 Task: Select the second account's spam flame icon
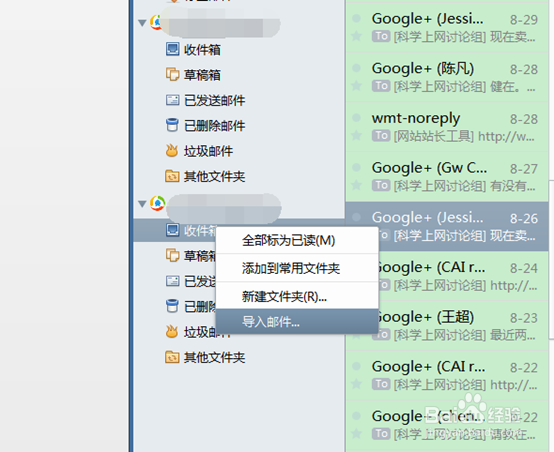(x=172, y=331)
